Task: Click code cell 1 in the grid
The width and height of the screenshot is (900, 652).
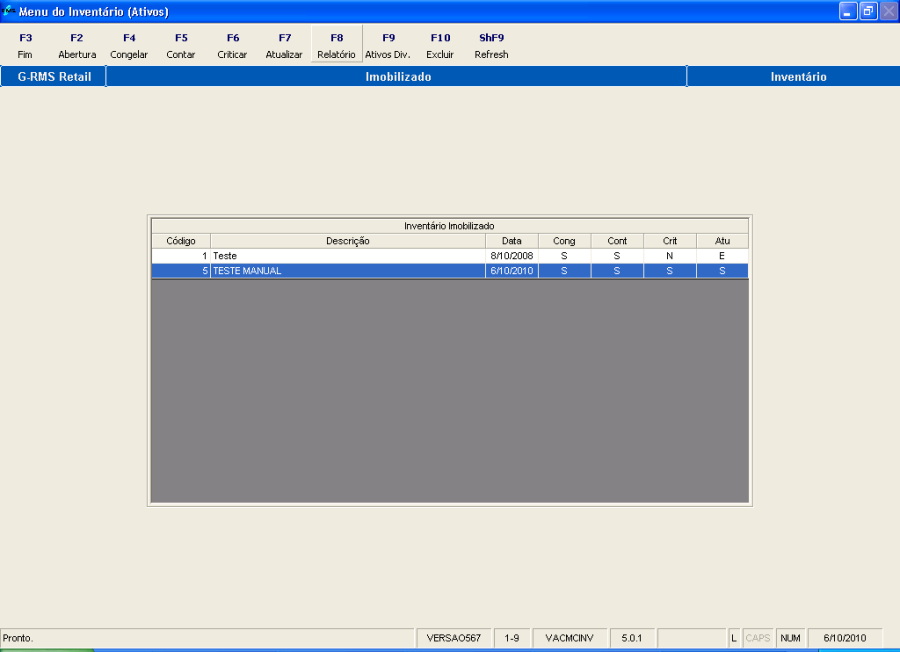Action: click(181, 256)
